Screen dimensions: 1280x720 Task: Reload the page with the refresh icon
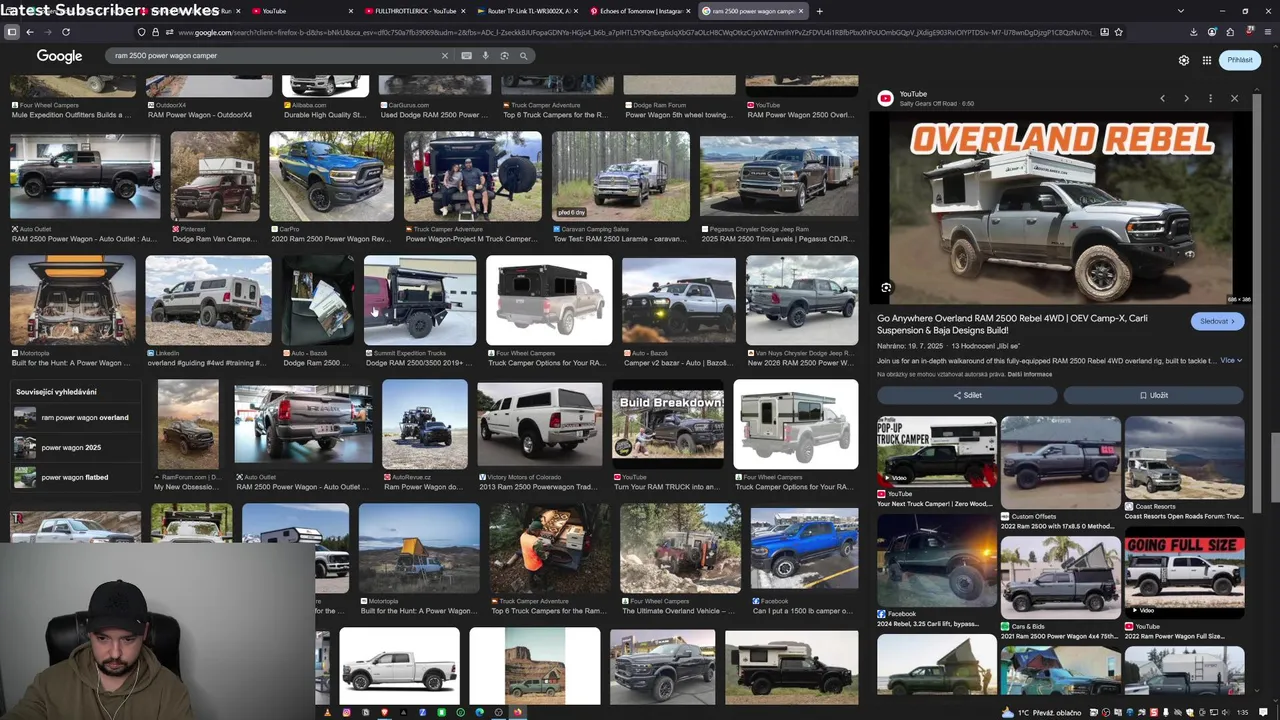[65, 32]
